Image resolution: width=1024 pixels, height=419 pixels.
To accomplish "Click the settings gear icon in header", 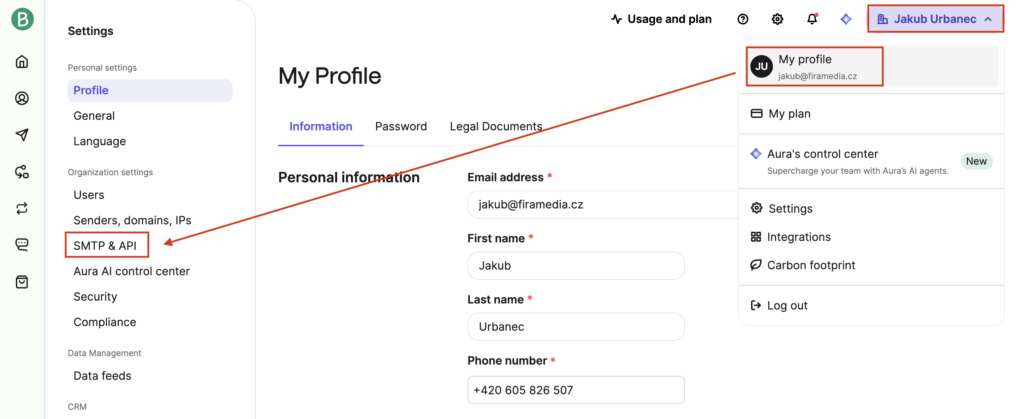I will 778,19.
